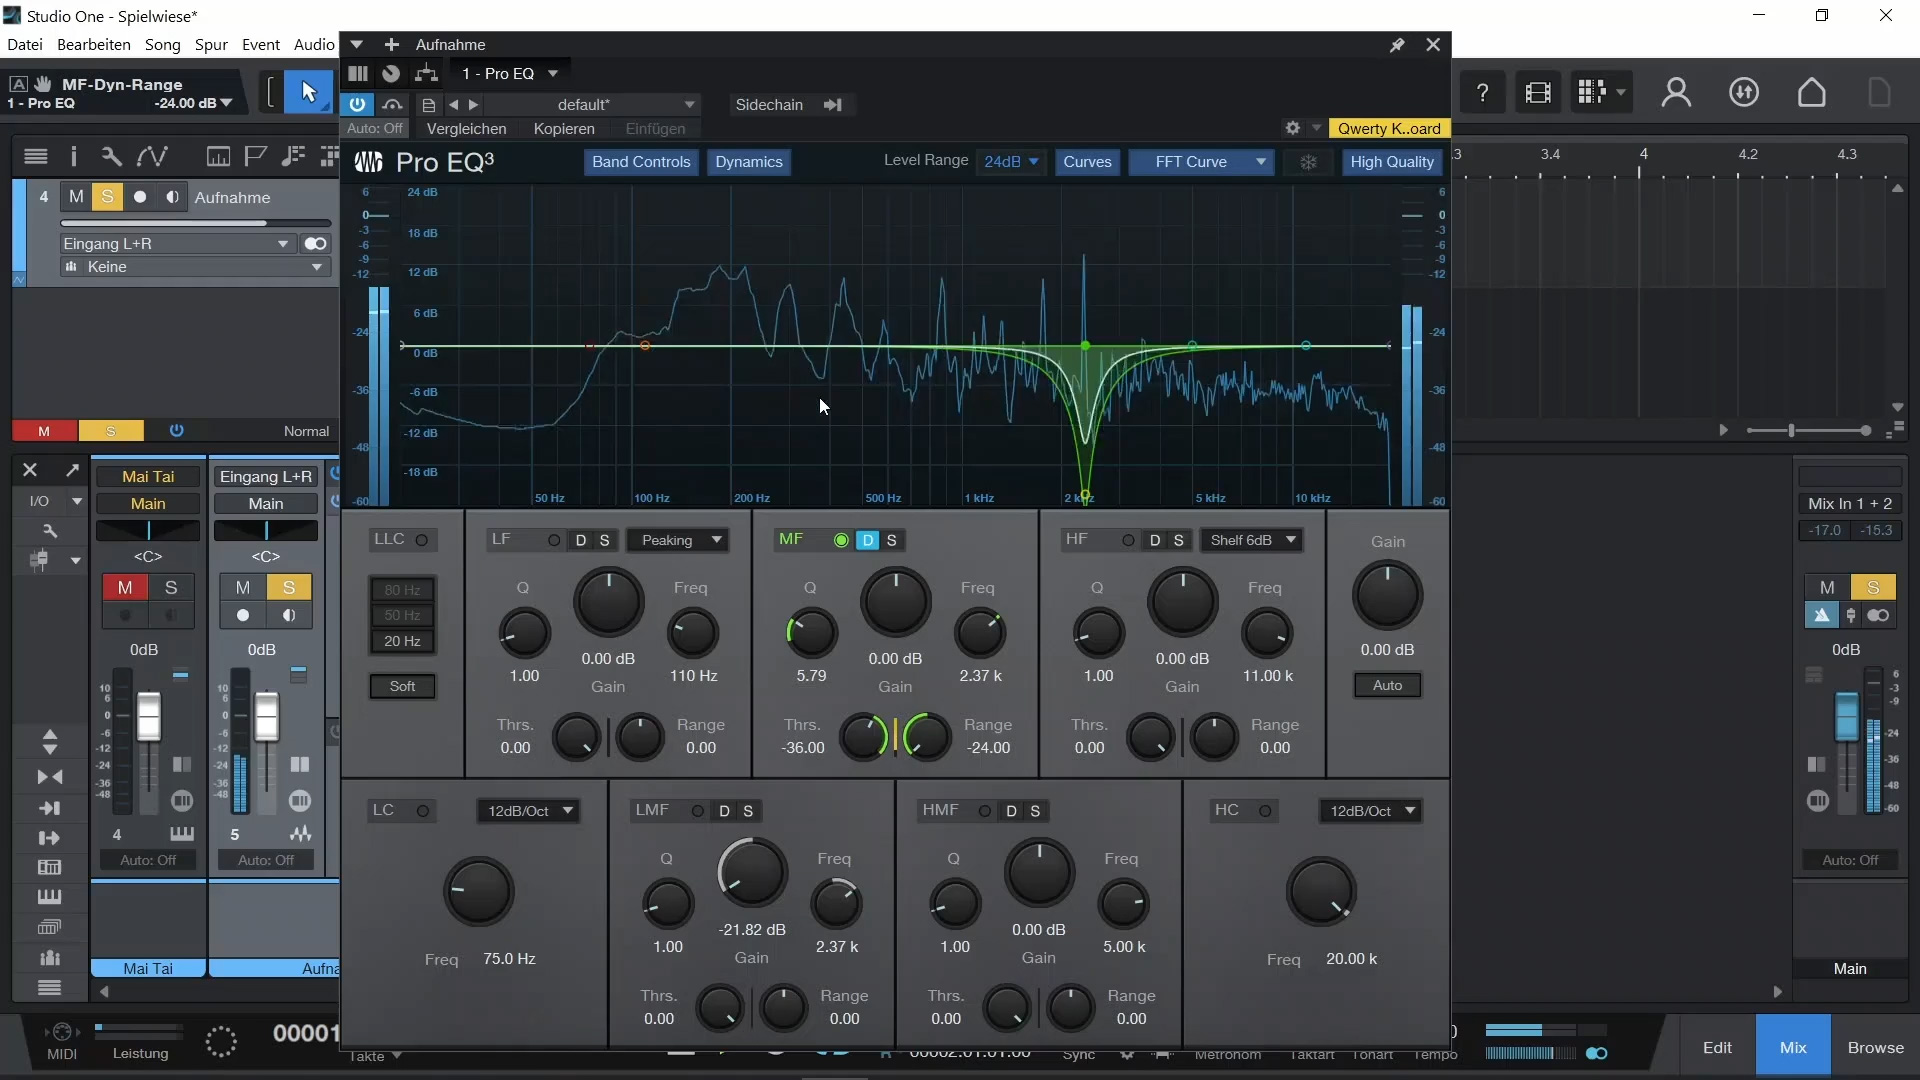Add new plugin slot with plus icon
The image size is (1920, 1080).
tap(392, 45)
